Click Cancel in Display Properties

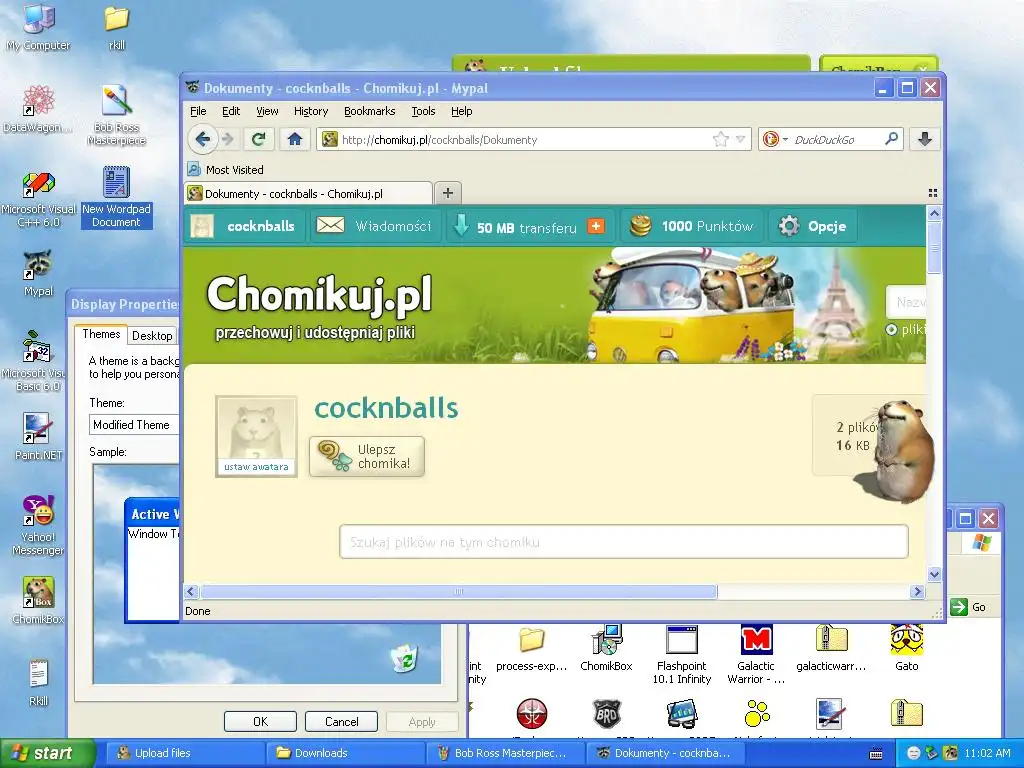tap(342, 722)
